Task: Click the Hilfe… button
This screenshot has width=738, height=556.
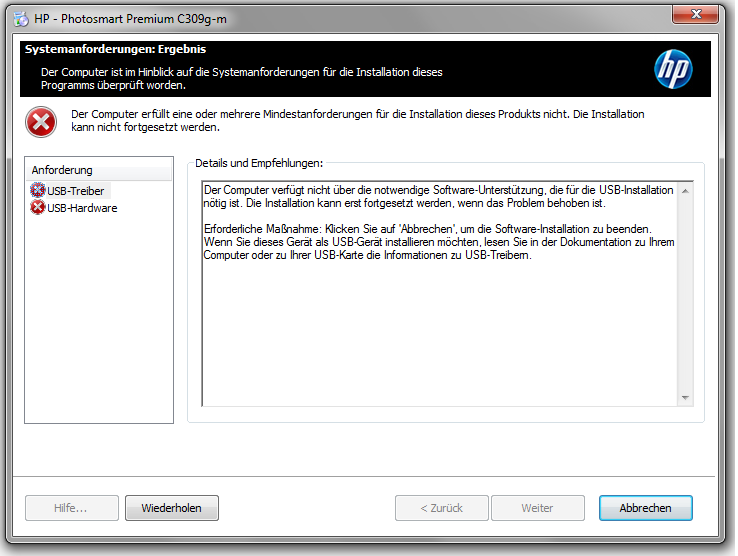Action: 72,508
